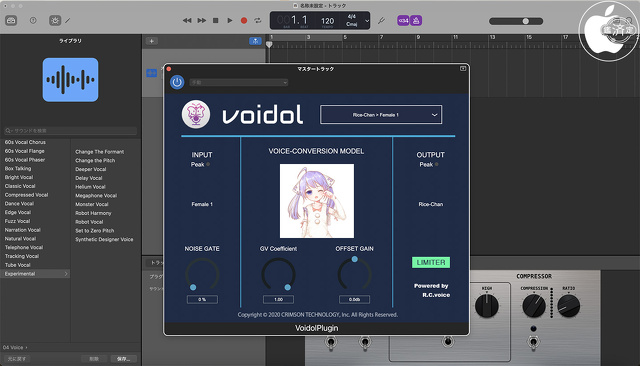Click the GV Coefficient 1.00 value field
640x366 pixels.
[278, 299]
